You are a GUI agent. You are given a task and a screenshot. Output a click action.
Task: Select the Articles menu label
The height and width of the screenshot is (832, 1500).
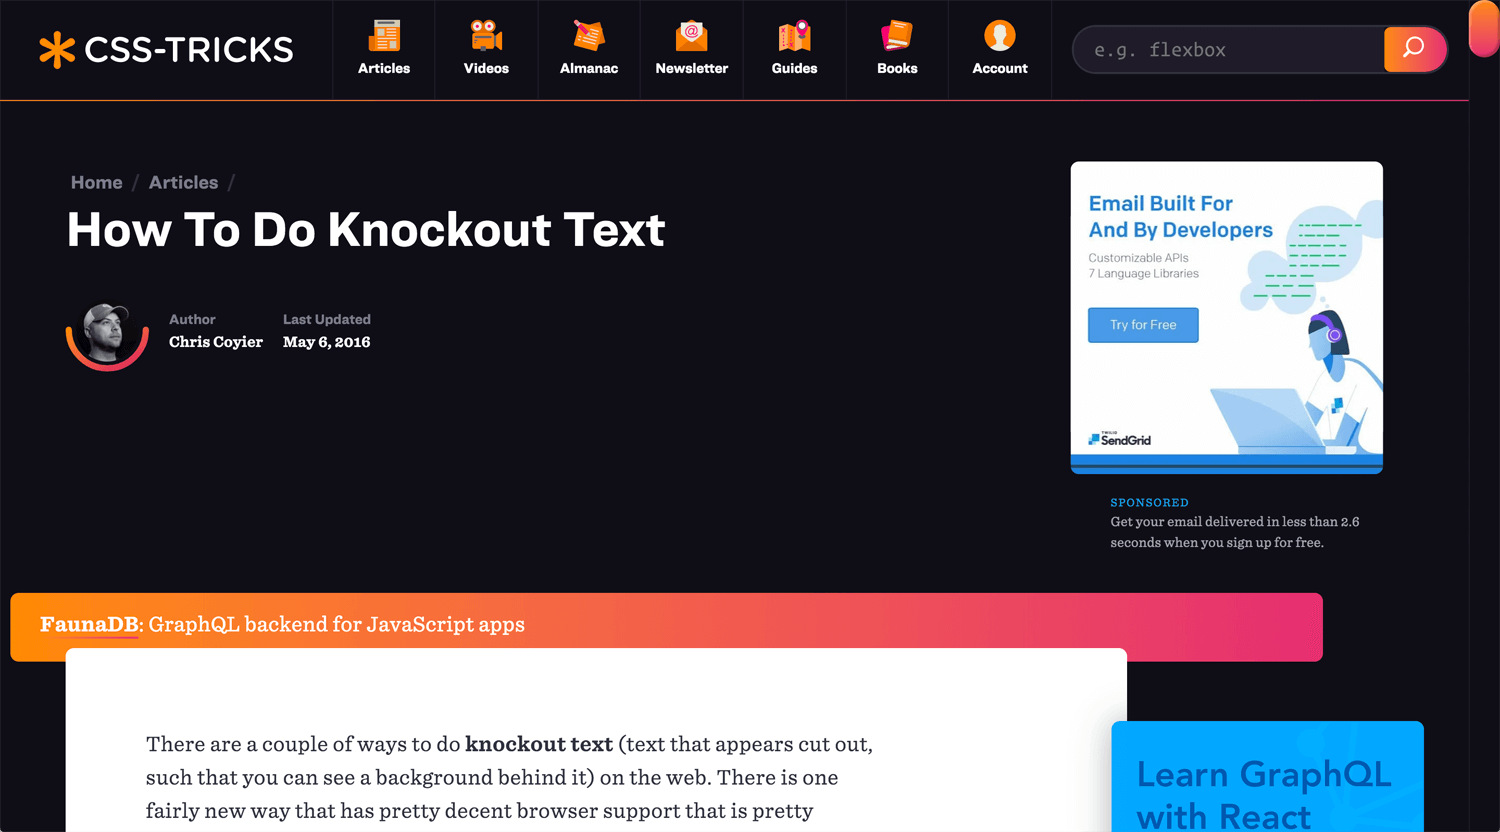click(384, 68)
